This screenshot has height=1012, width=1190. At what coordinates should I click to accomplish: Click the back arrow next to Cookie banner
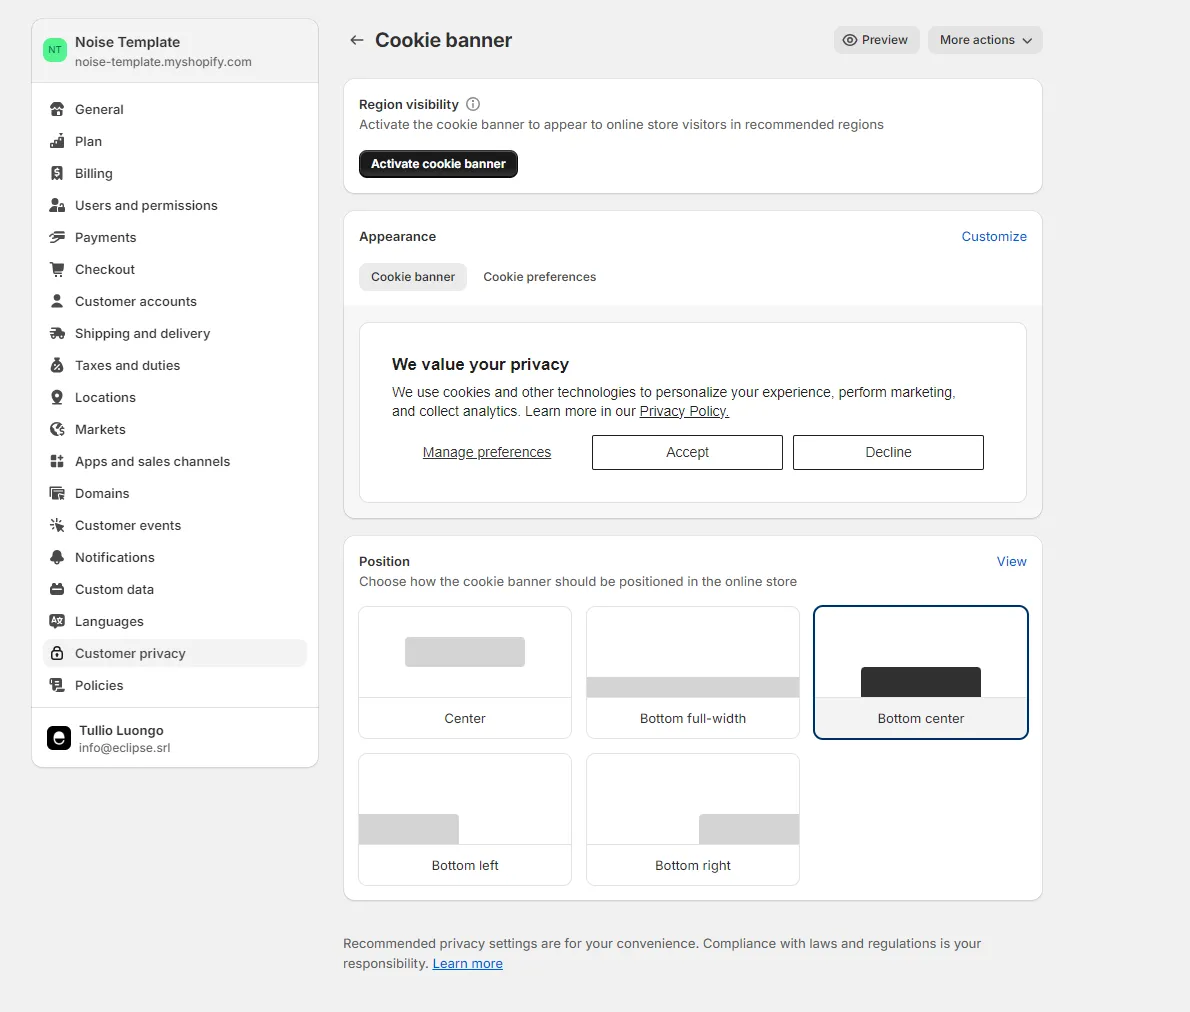click(356, 40)
